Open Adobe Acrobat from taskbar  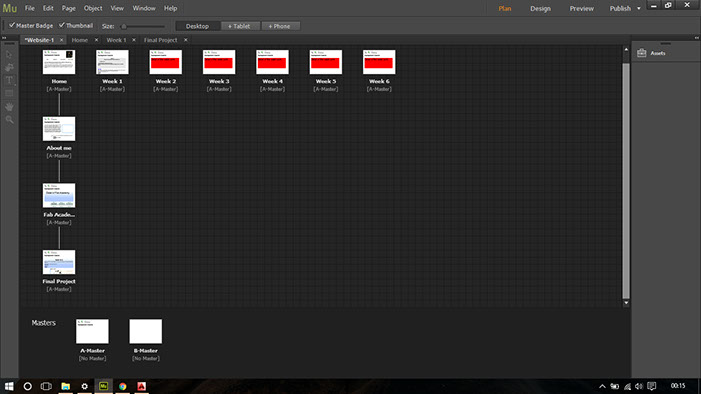coord(142,386)
